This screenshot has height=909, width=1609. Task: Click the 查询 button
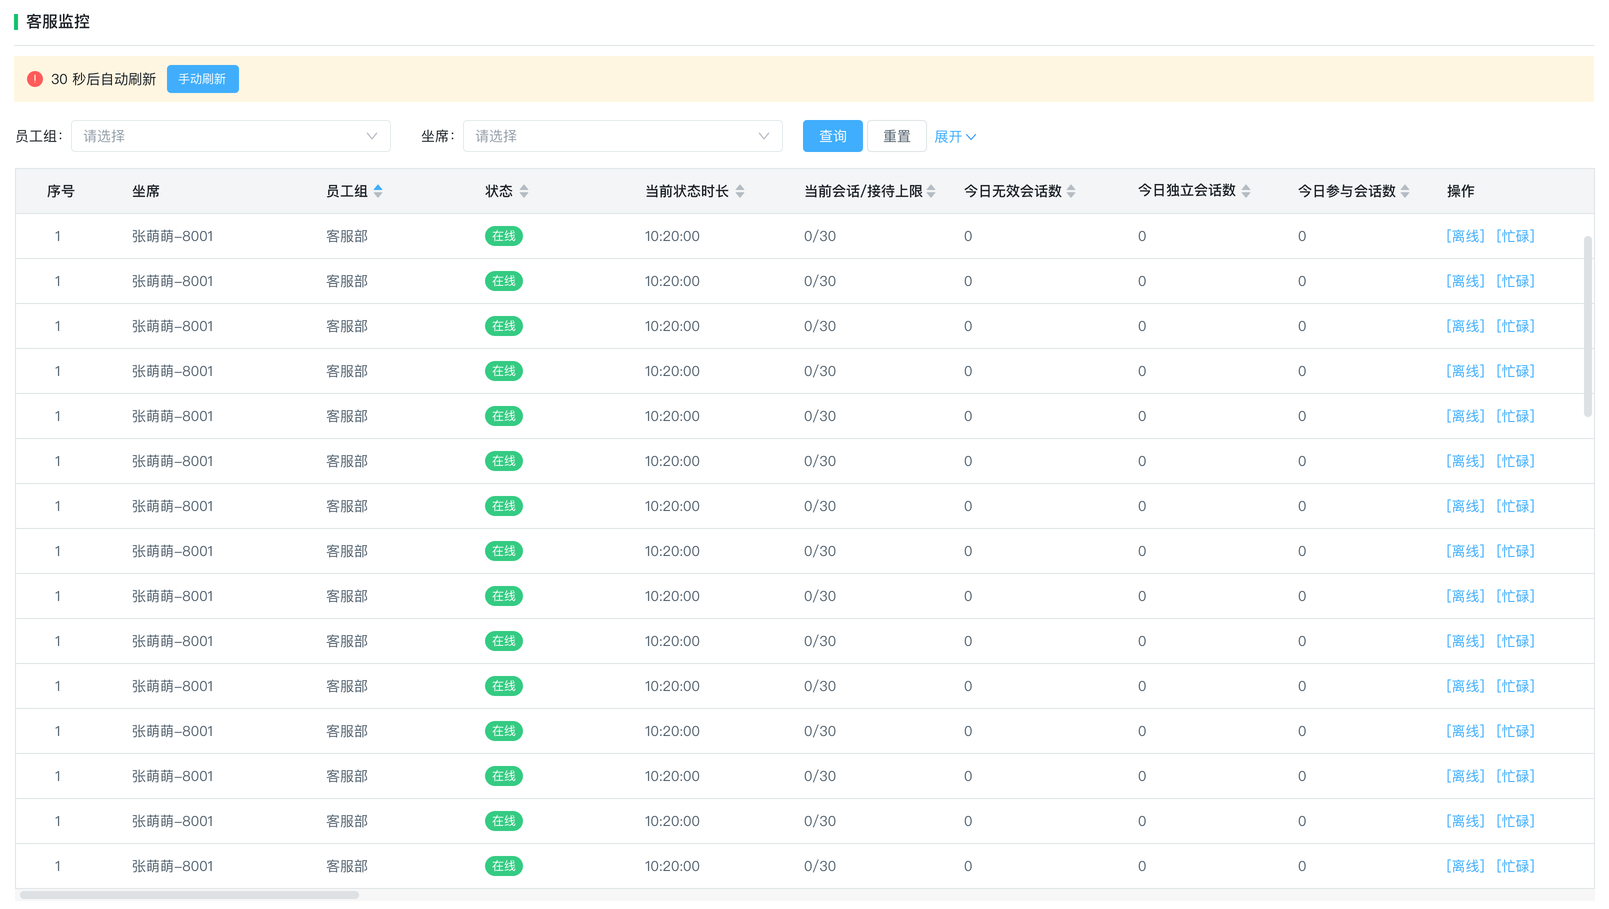833,136
